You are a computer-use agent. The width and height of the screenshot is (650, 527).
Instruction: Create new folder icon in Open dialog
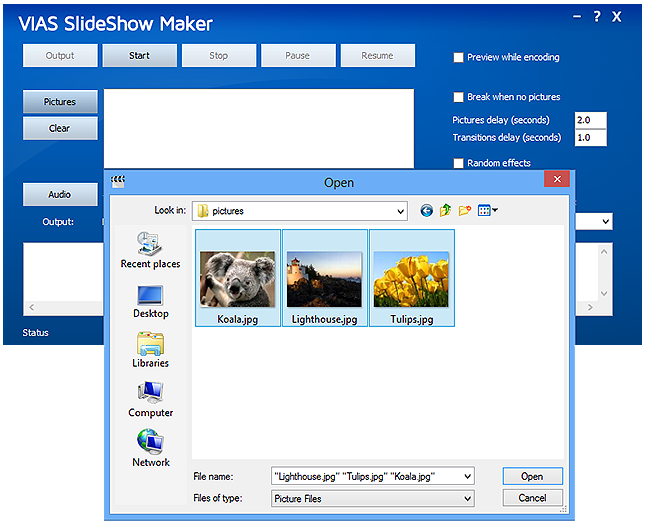click(465, 211)
